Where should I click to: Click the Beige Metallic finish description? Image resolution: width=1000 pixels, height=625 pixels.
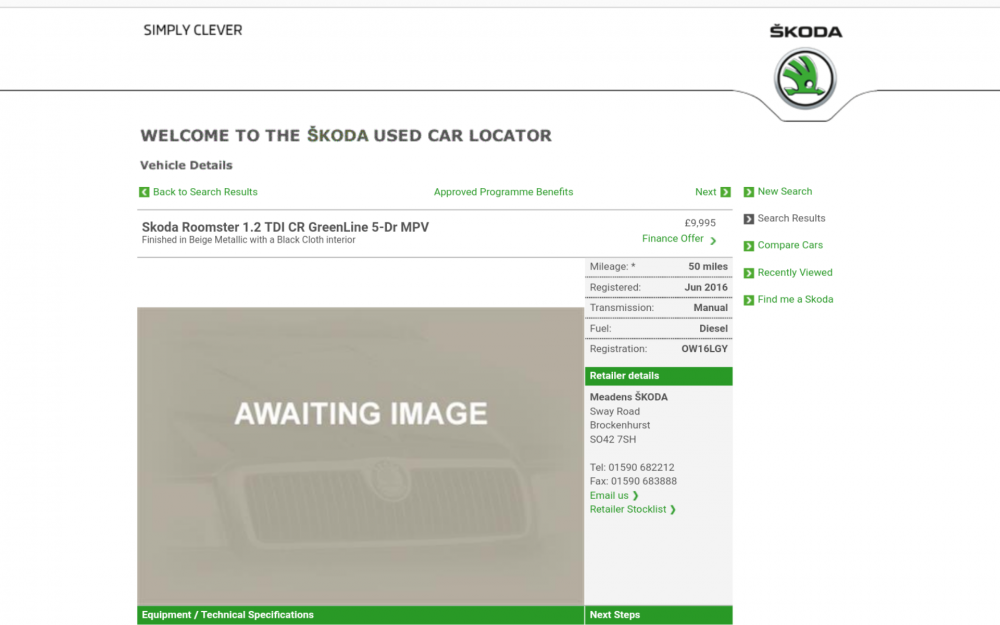pos(248,240)
